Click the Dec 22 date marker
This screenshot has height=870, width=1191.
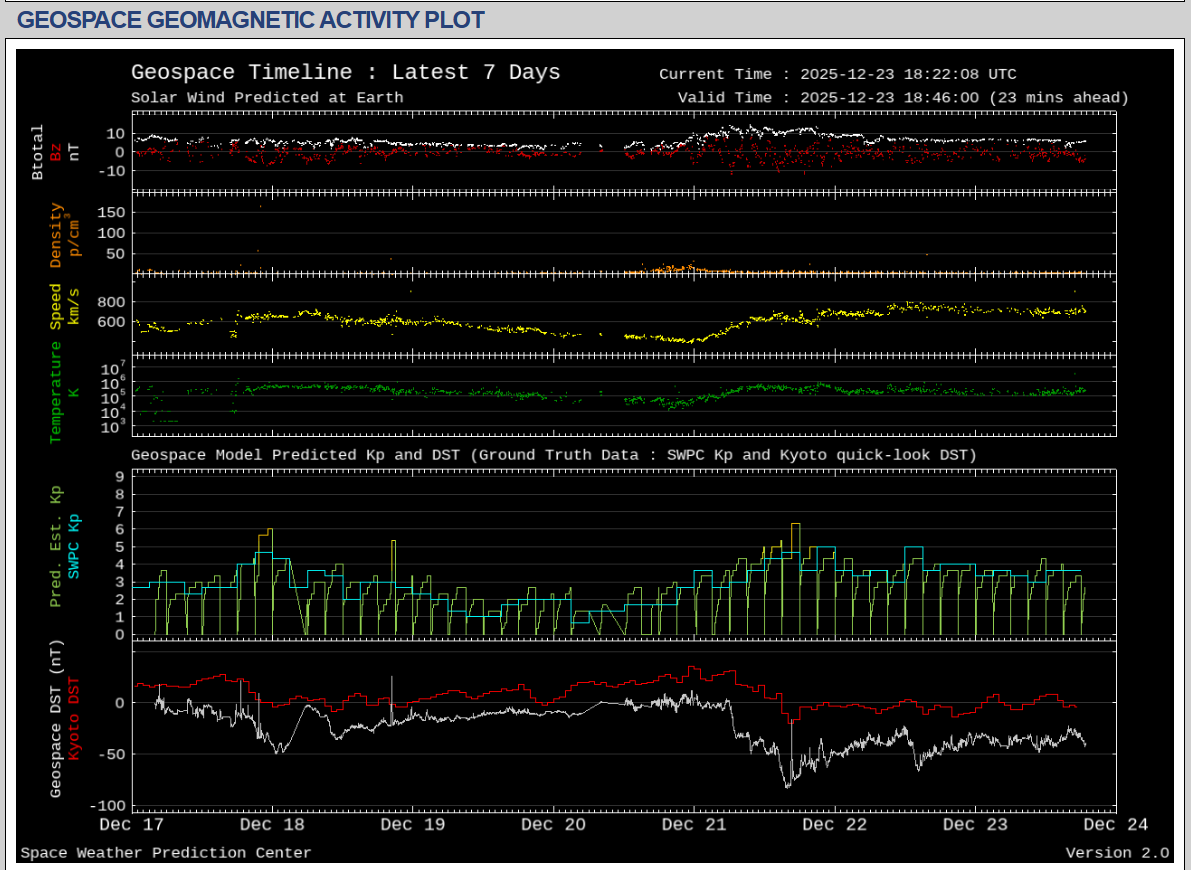tap(834, 825)
